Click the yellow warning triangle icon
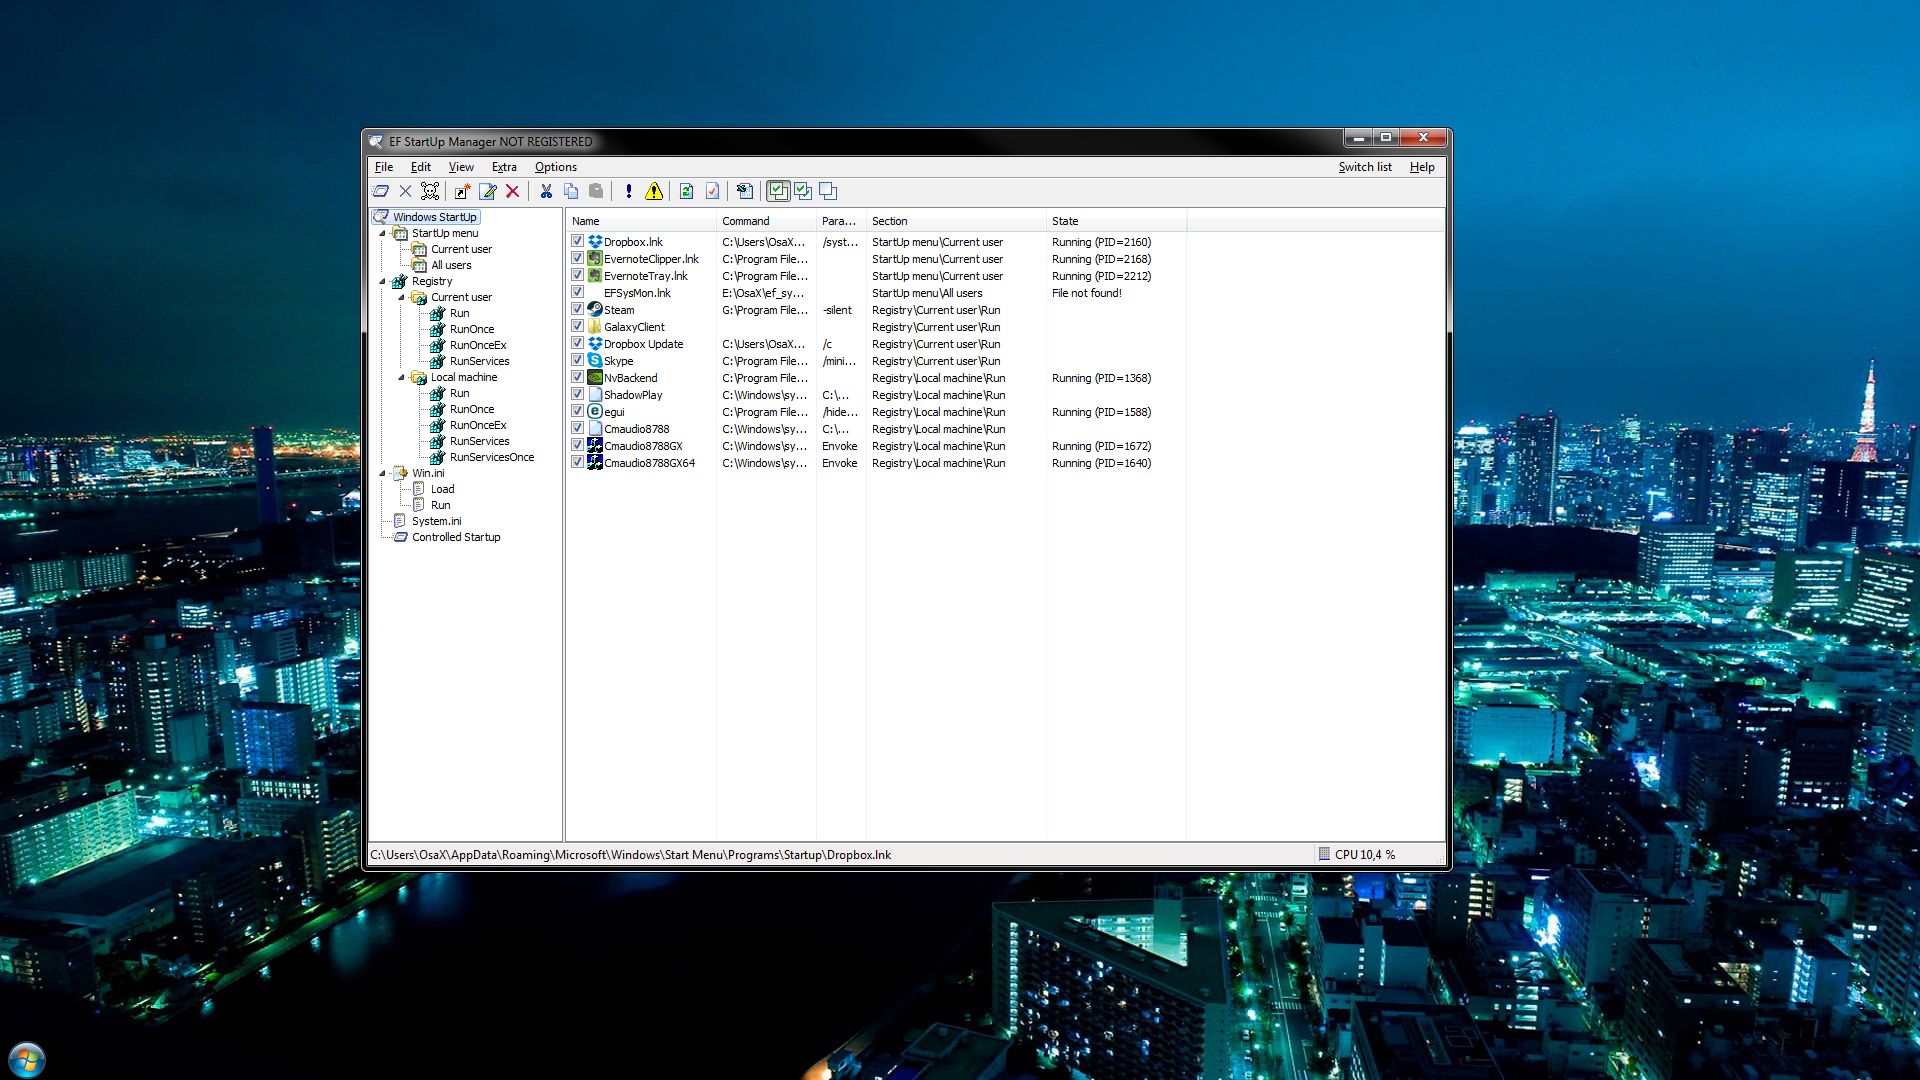The height and width of the screenshot is (1080, 1920). tap(654, 191)
